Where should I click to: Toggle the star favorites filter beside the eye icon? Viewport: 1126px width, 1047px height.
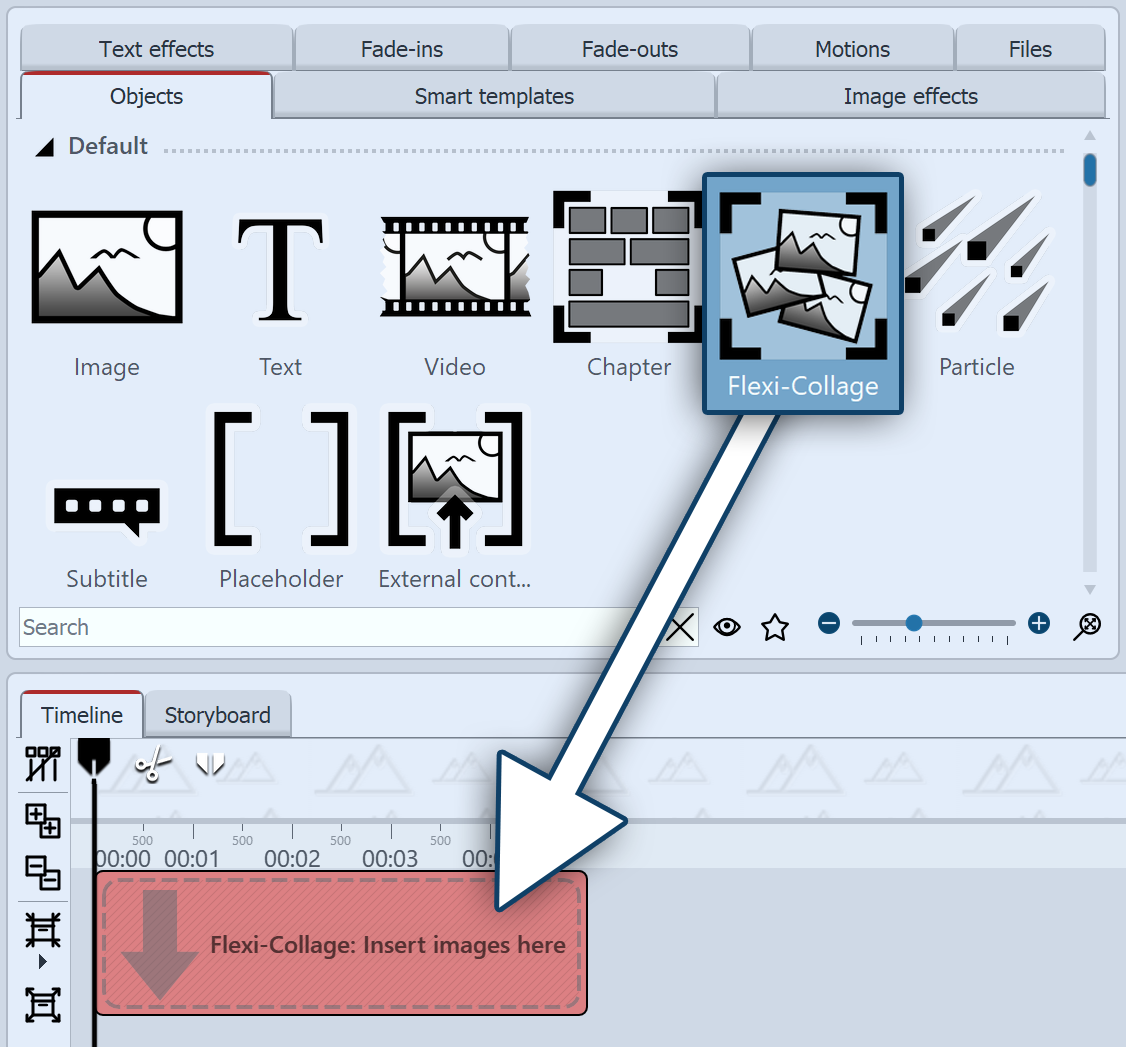tap(774, 627)
